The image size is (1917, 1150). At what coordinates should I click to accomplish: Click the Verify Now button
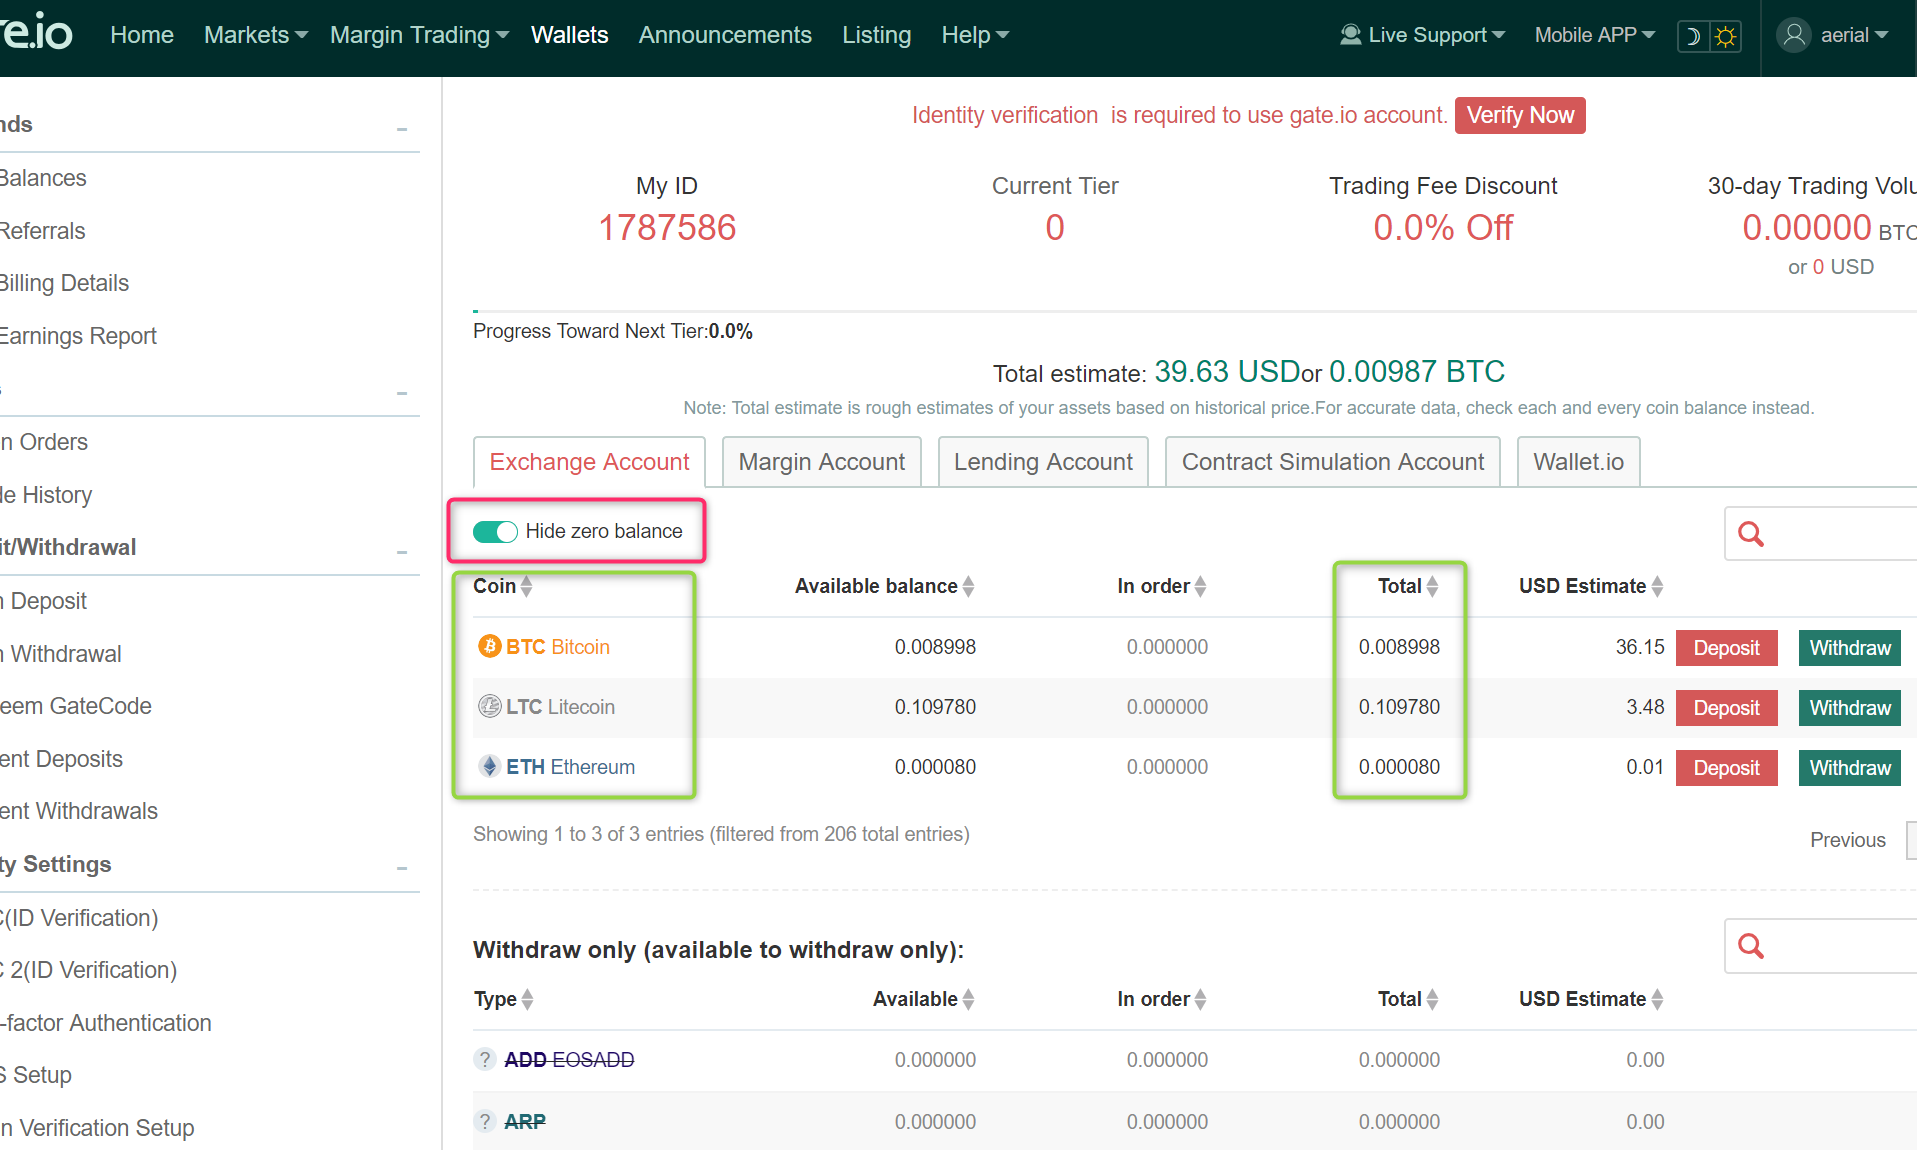[1520, 115]
